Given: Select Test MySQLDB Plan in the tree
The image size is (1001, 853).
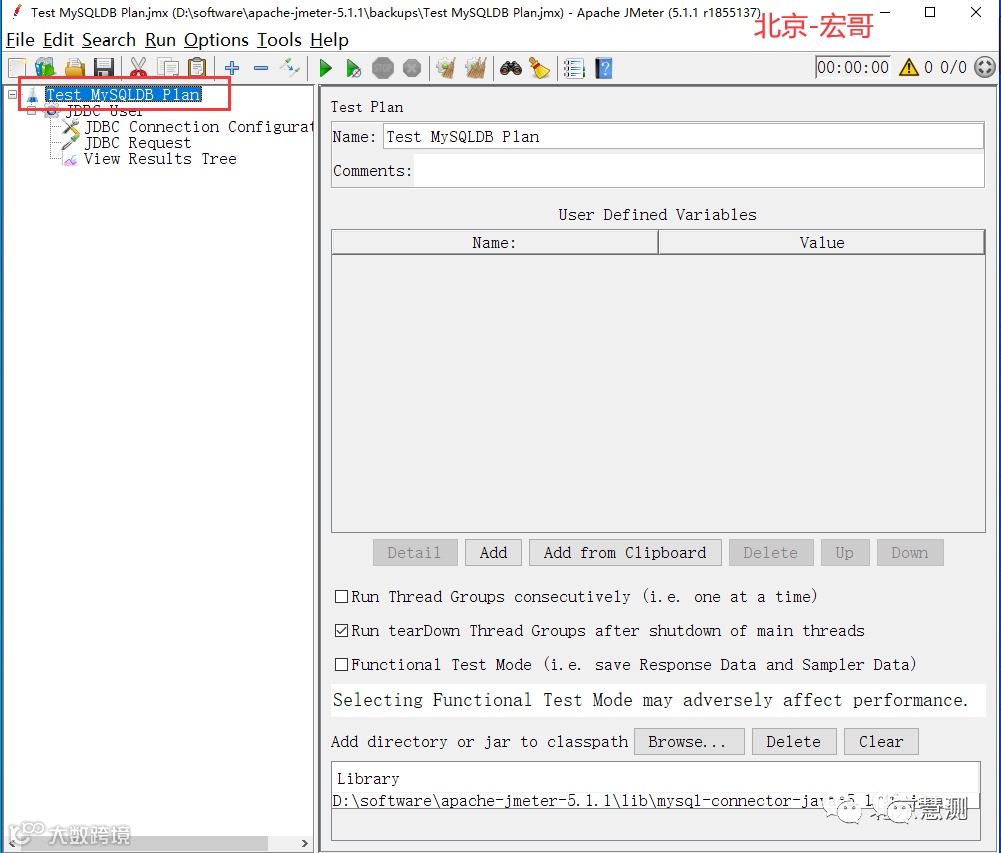Looking at the screenshot, I should [123, 94].
